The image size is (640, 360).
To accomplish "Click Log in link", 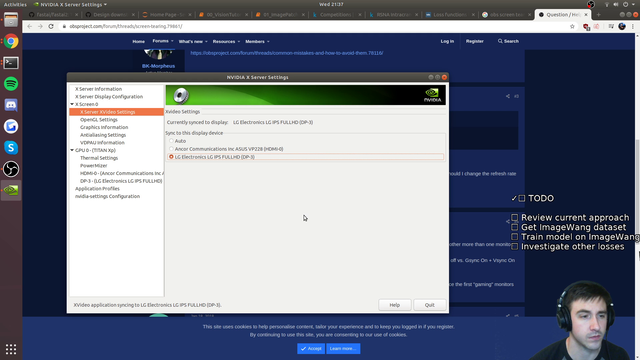I will coord(447,41).
